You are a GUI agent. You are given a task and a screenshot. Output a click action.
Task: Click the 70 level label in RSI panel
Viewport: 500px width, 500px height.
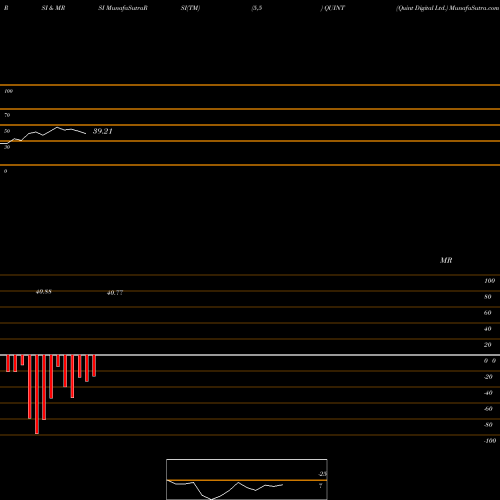tap(7, 115)
